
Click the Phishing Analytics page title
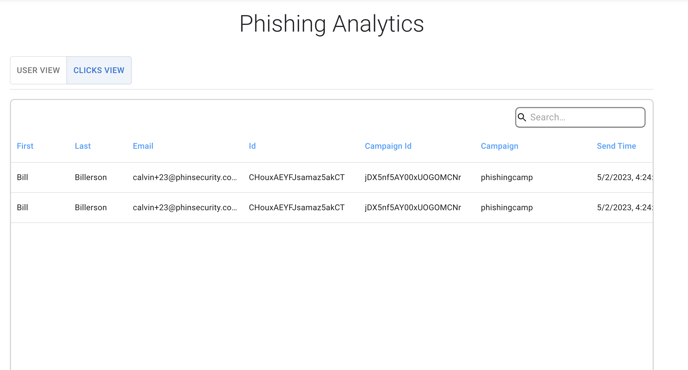[x=332, y=24]
